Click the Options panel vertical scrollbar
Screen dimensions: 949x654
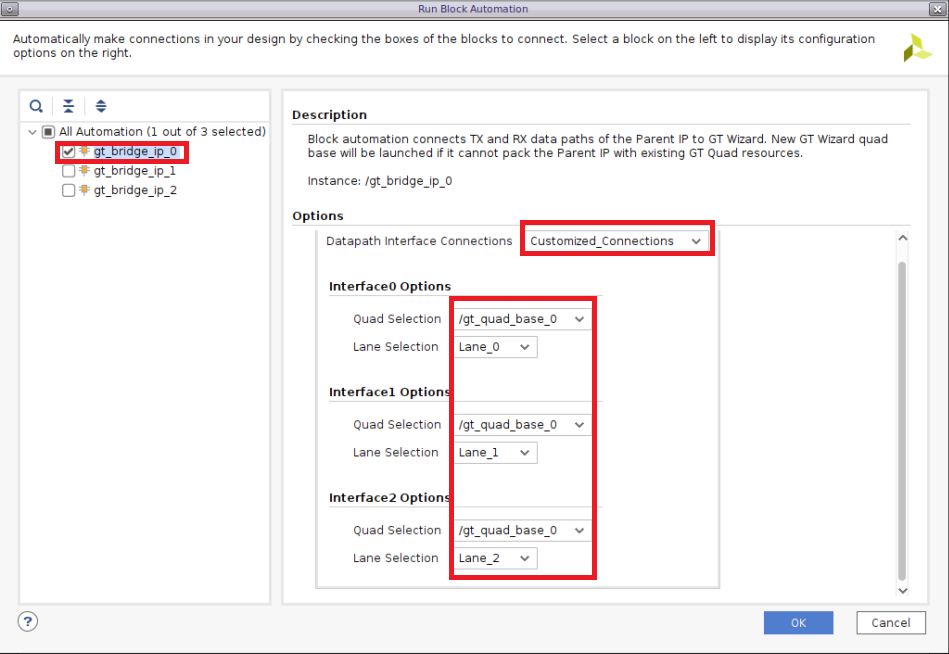click(902, 420)
